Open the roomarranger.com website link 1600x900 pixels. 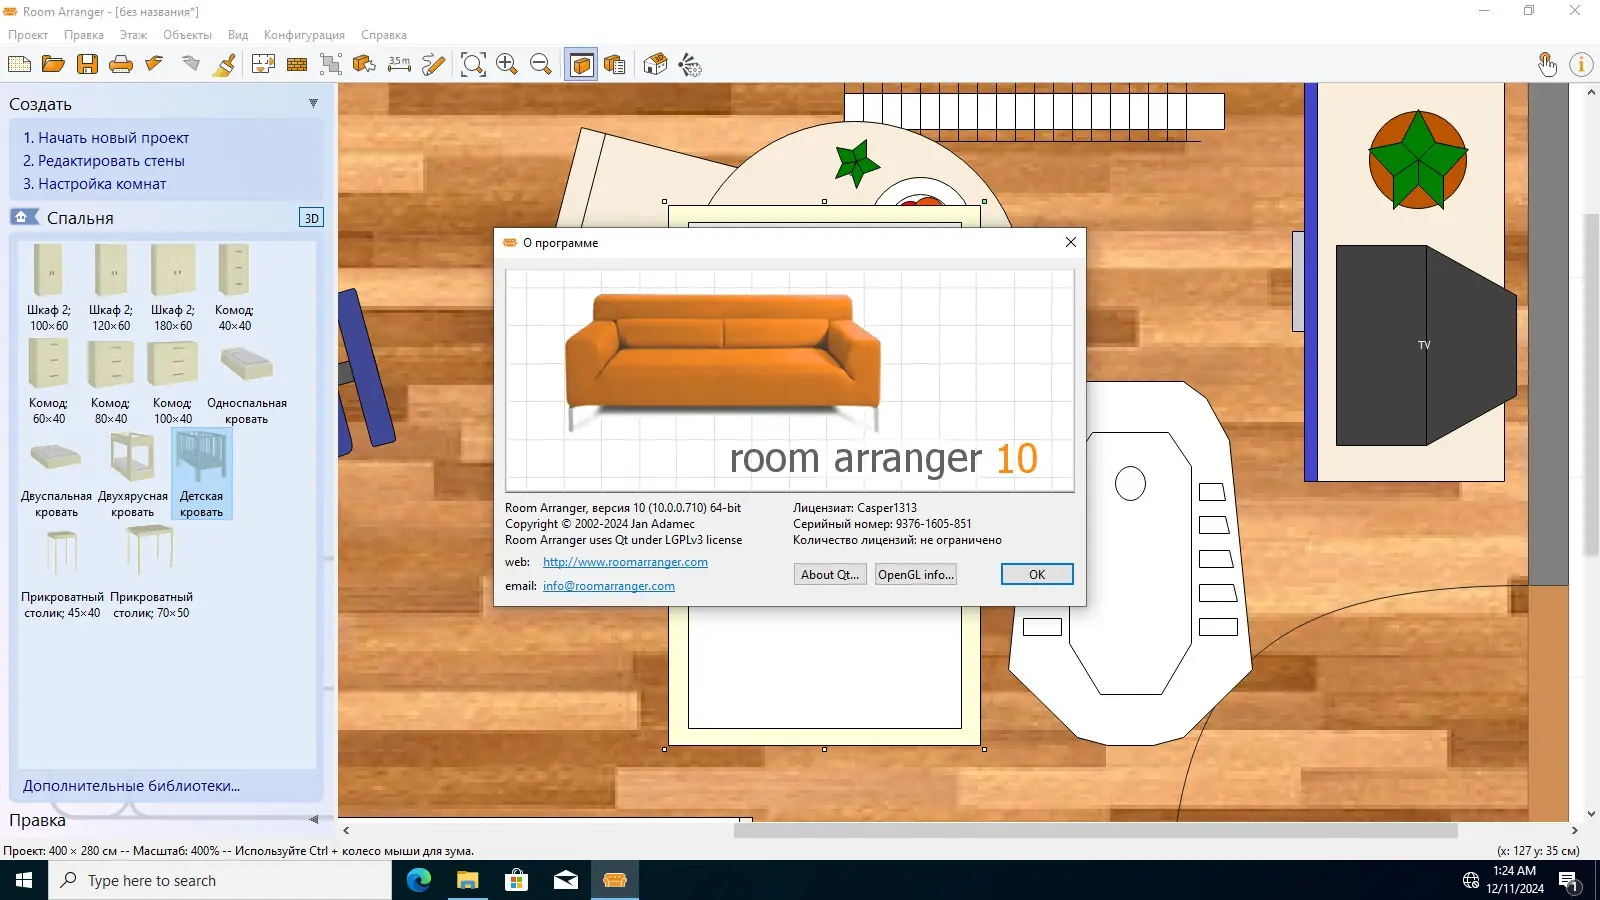(x=625, y=562)
